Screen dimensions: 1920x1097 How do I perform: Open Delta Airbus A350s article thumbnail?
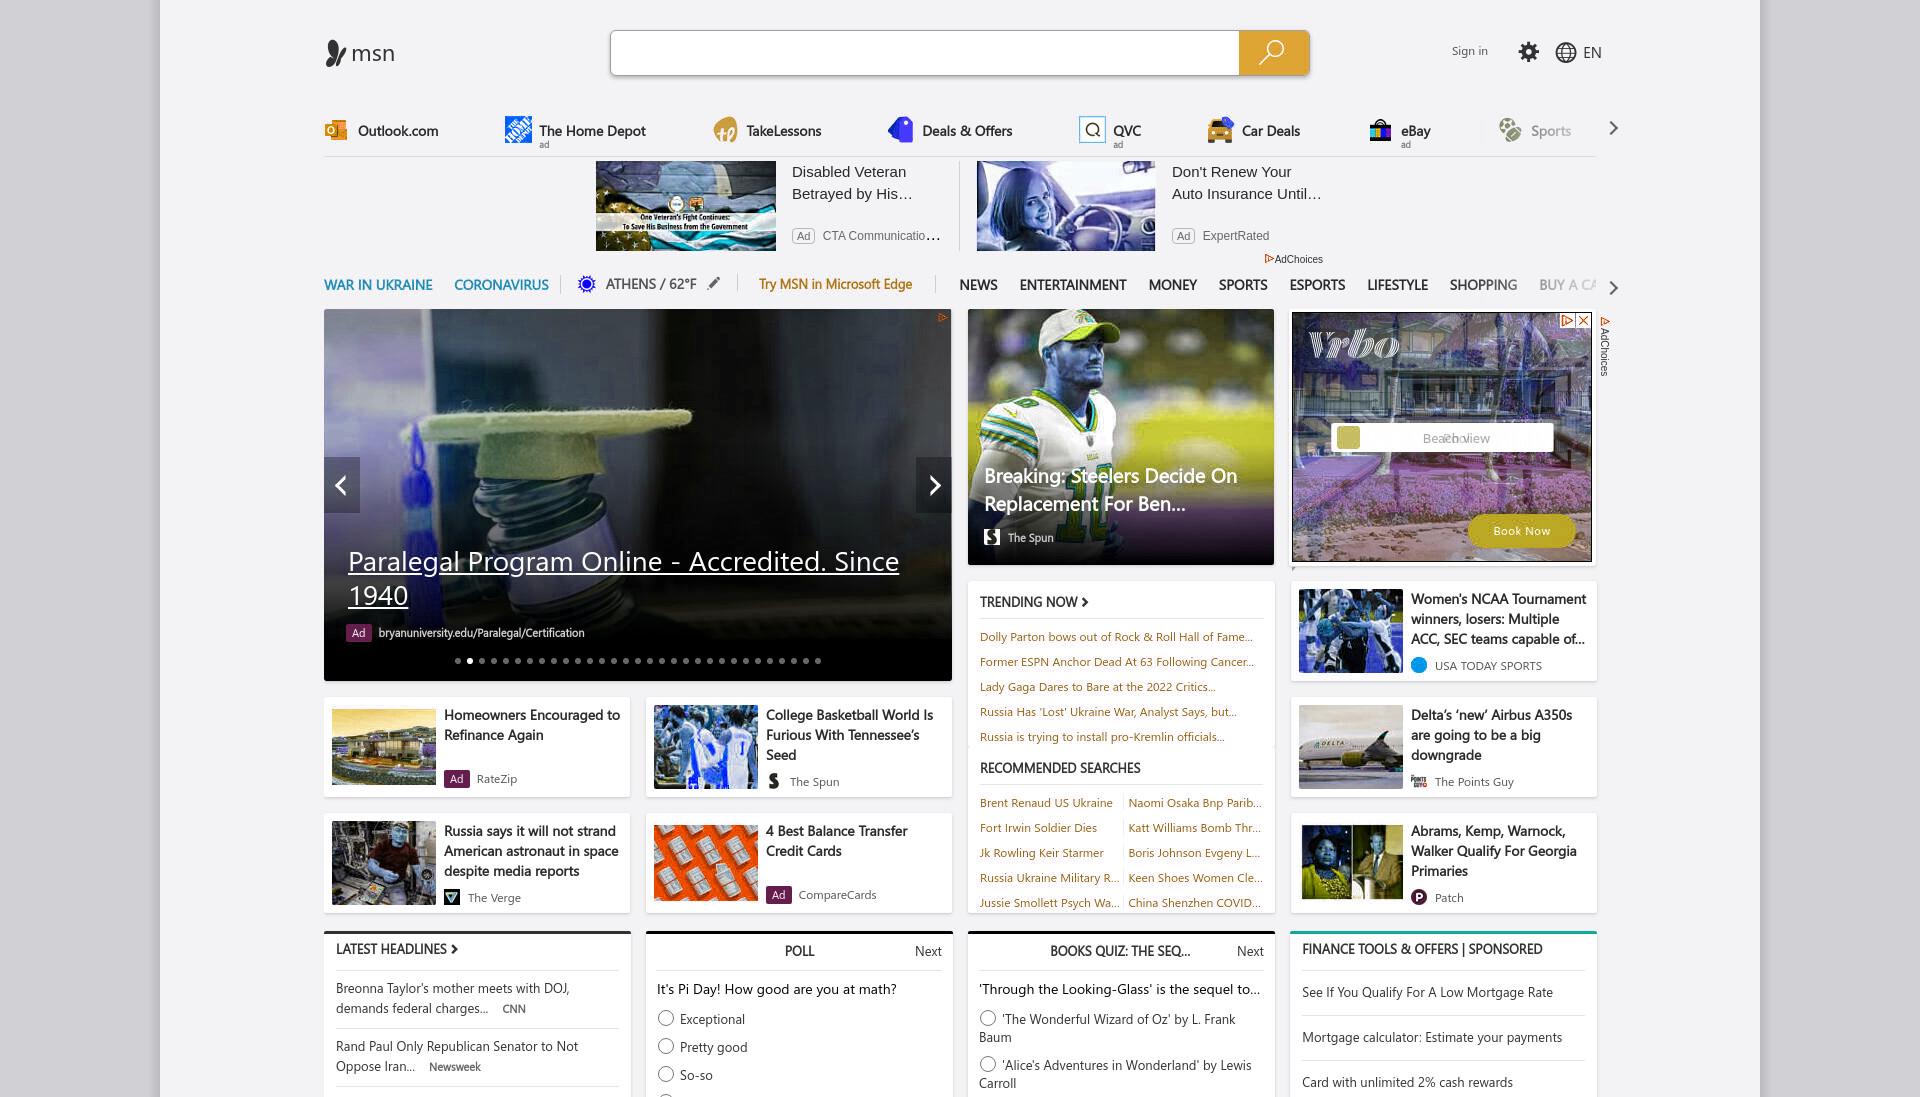1351,747
